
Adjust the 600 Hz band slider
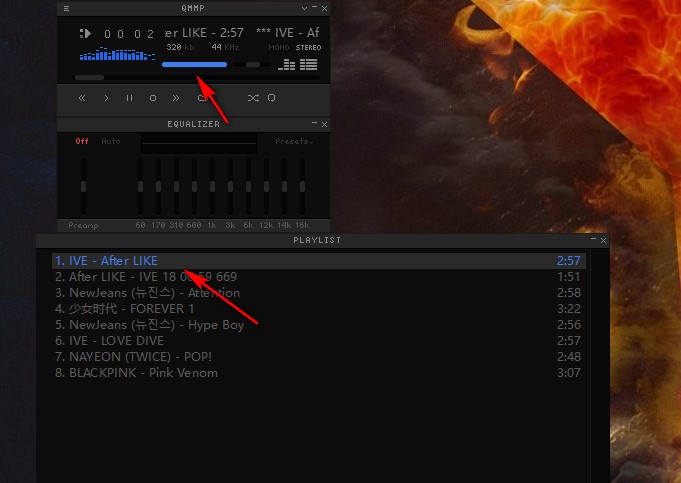tap(195, 186)
